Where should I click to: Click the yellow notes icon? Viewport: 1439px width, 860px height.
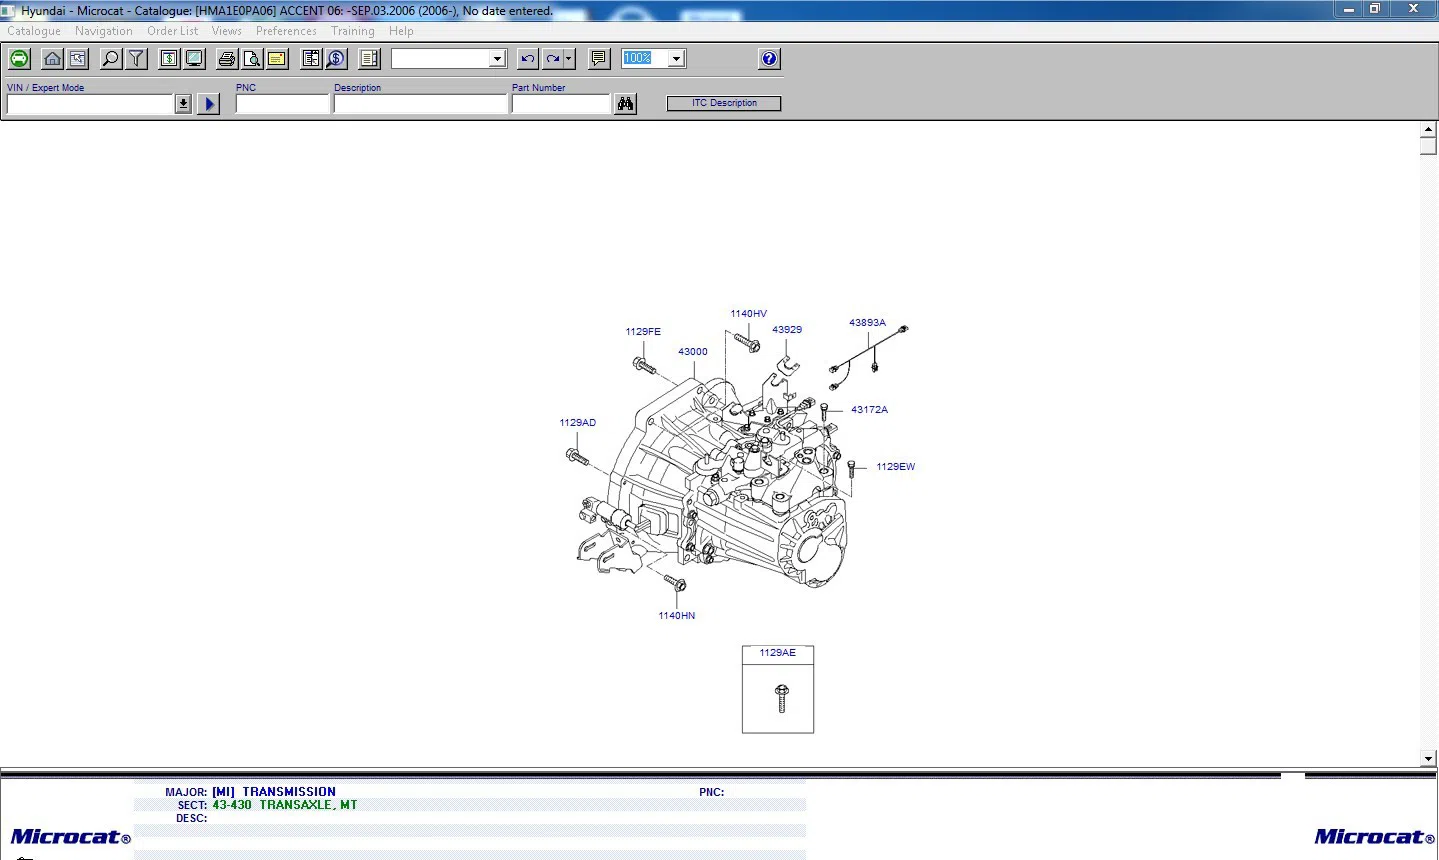tap(277, 59)
